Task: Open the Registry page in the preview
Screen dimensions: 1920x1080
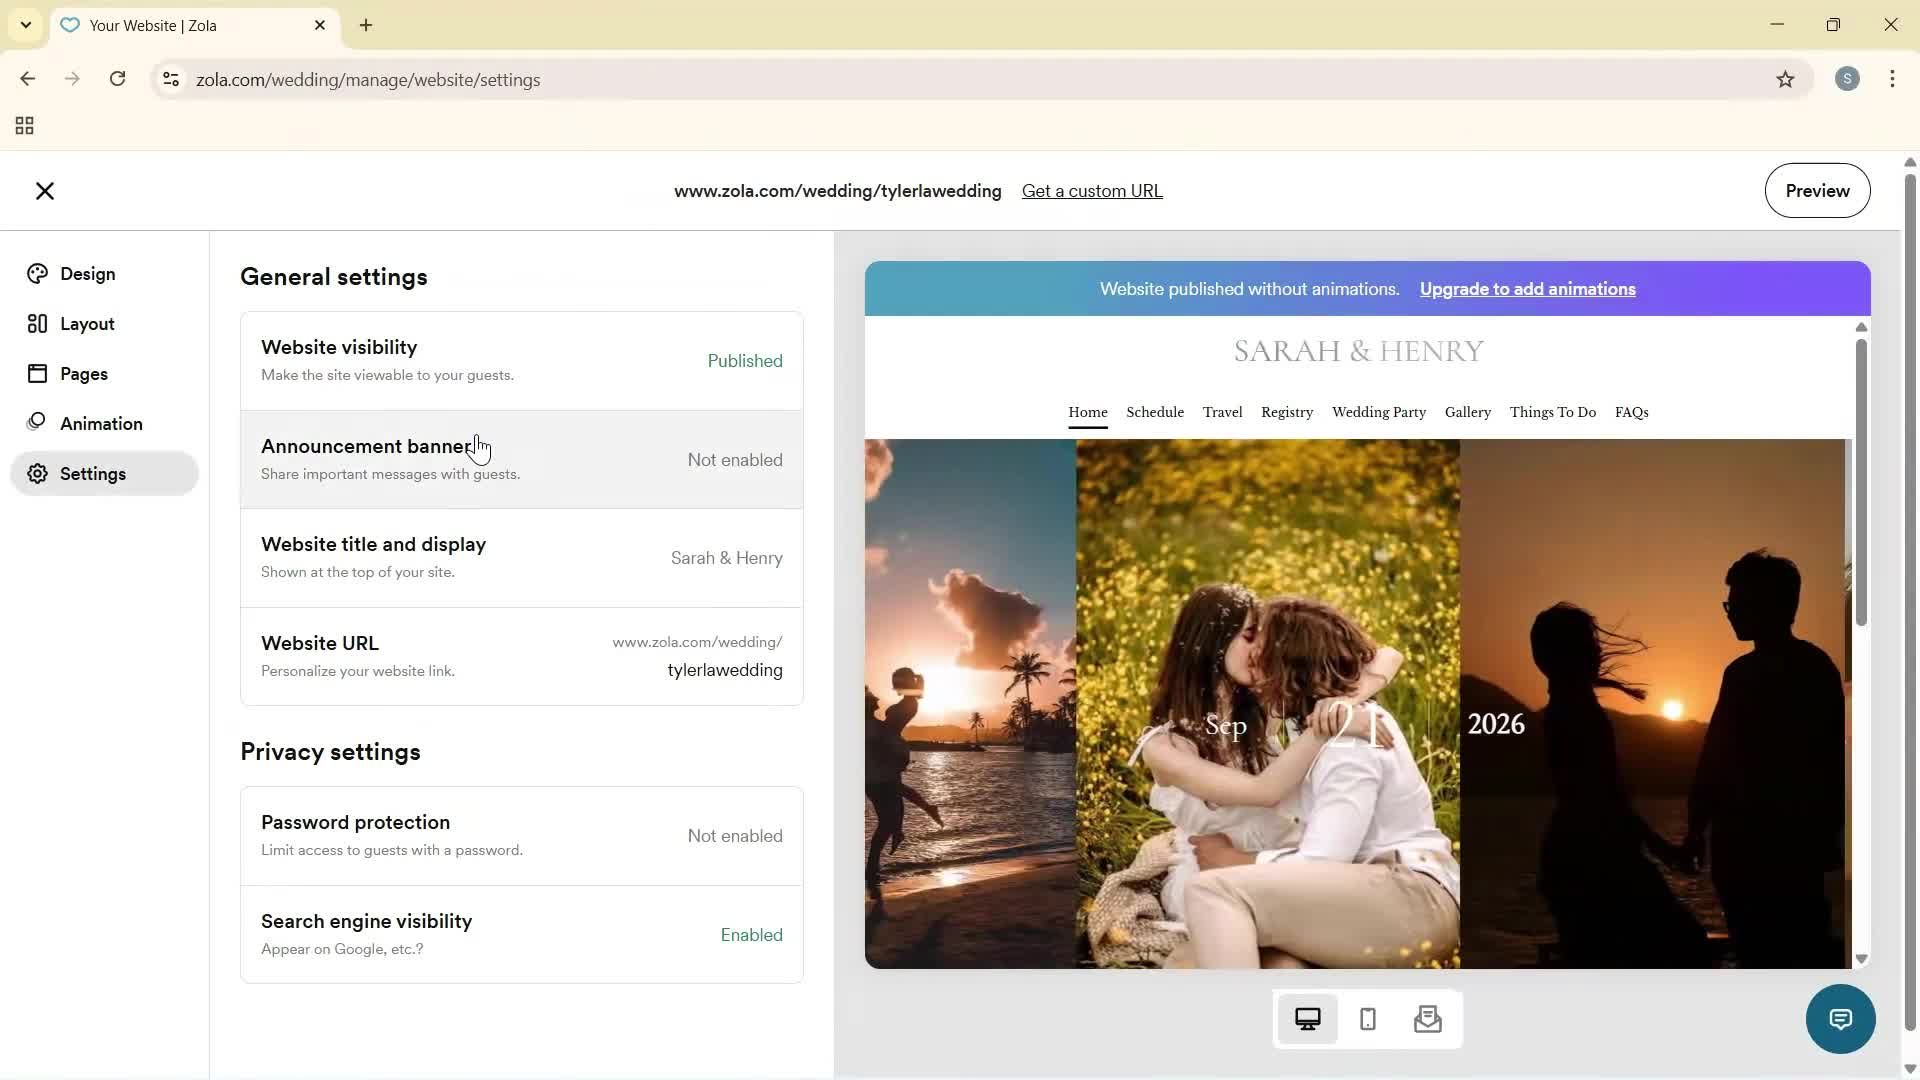Action: [x=1286, y=412]
